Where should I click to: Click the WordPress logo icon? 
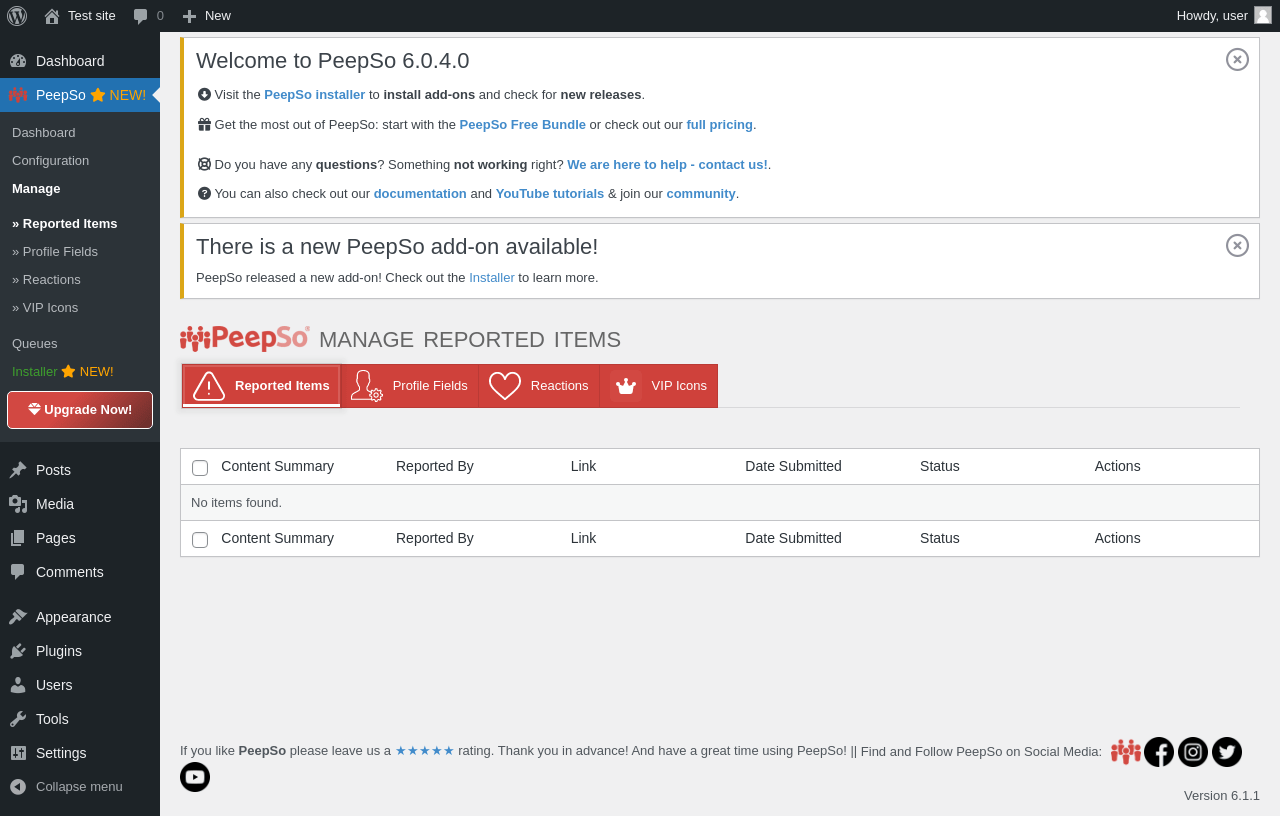(x=17, y=16)
